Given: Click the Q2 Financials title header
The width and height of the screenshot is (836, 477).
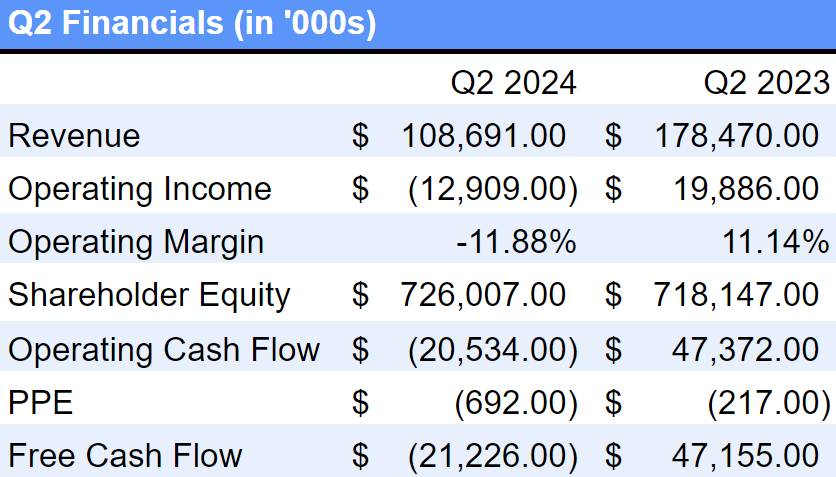Looking at the screenshot, I should tap(192, 25).
